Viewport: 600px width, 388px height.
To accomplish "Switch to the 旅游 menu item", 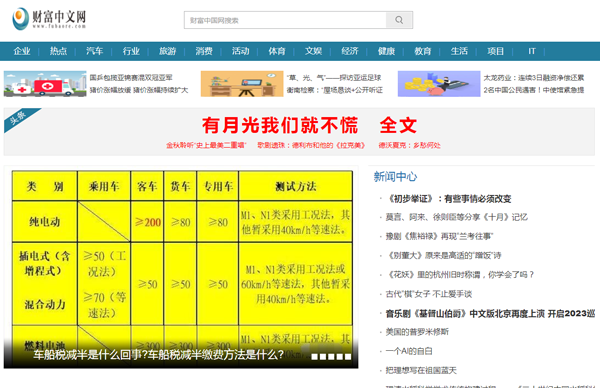I will click(168, 51).
